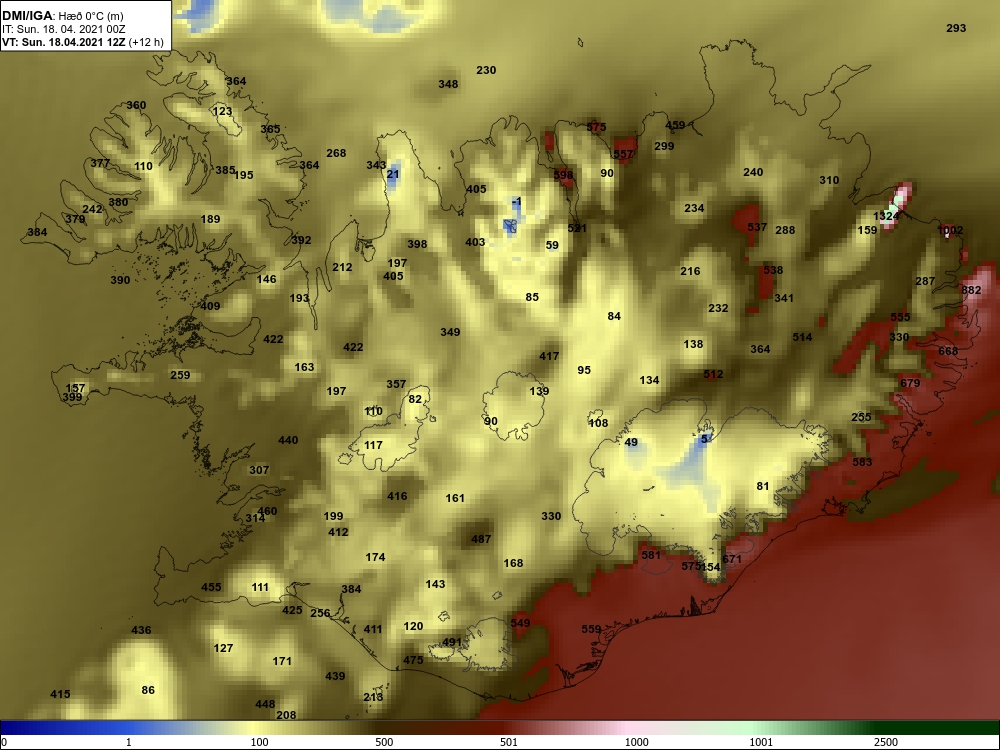The height and width of the screenshot is (750, 1000).
Task: Click the 448 value at the bottom
Action: pos(265,705)
